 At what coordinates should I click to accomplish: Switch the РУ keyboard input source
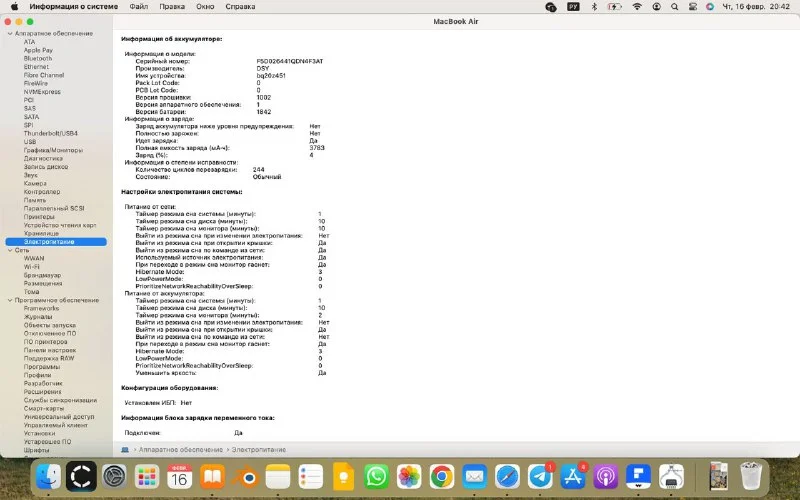point(573,6)
